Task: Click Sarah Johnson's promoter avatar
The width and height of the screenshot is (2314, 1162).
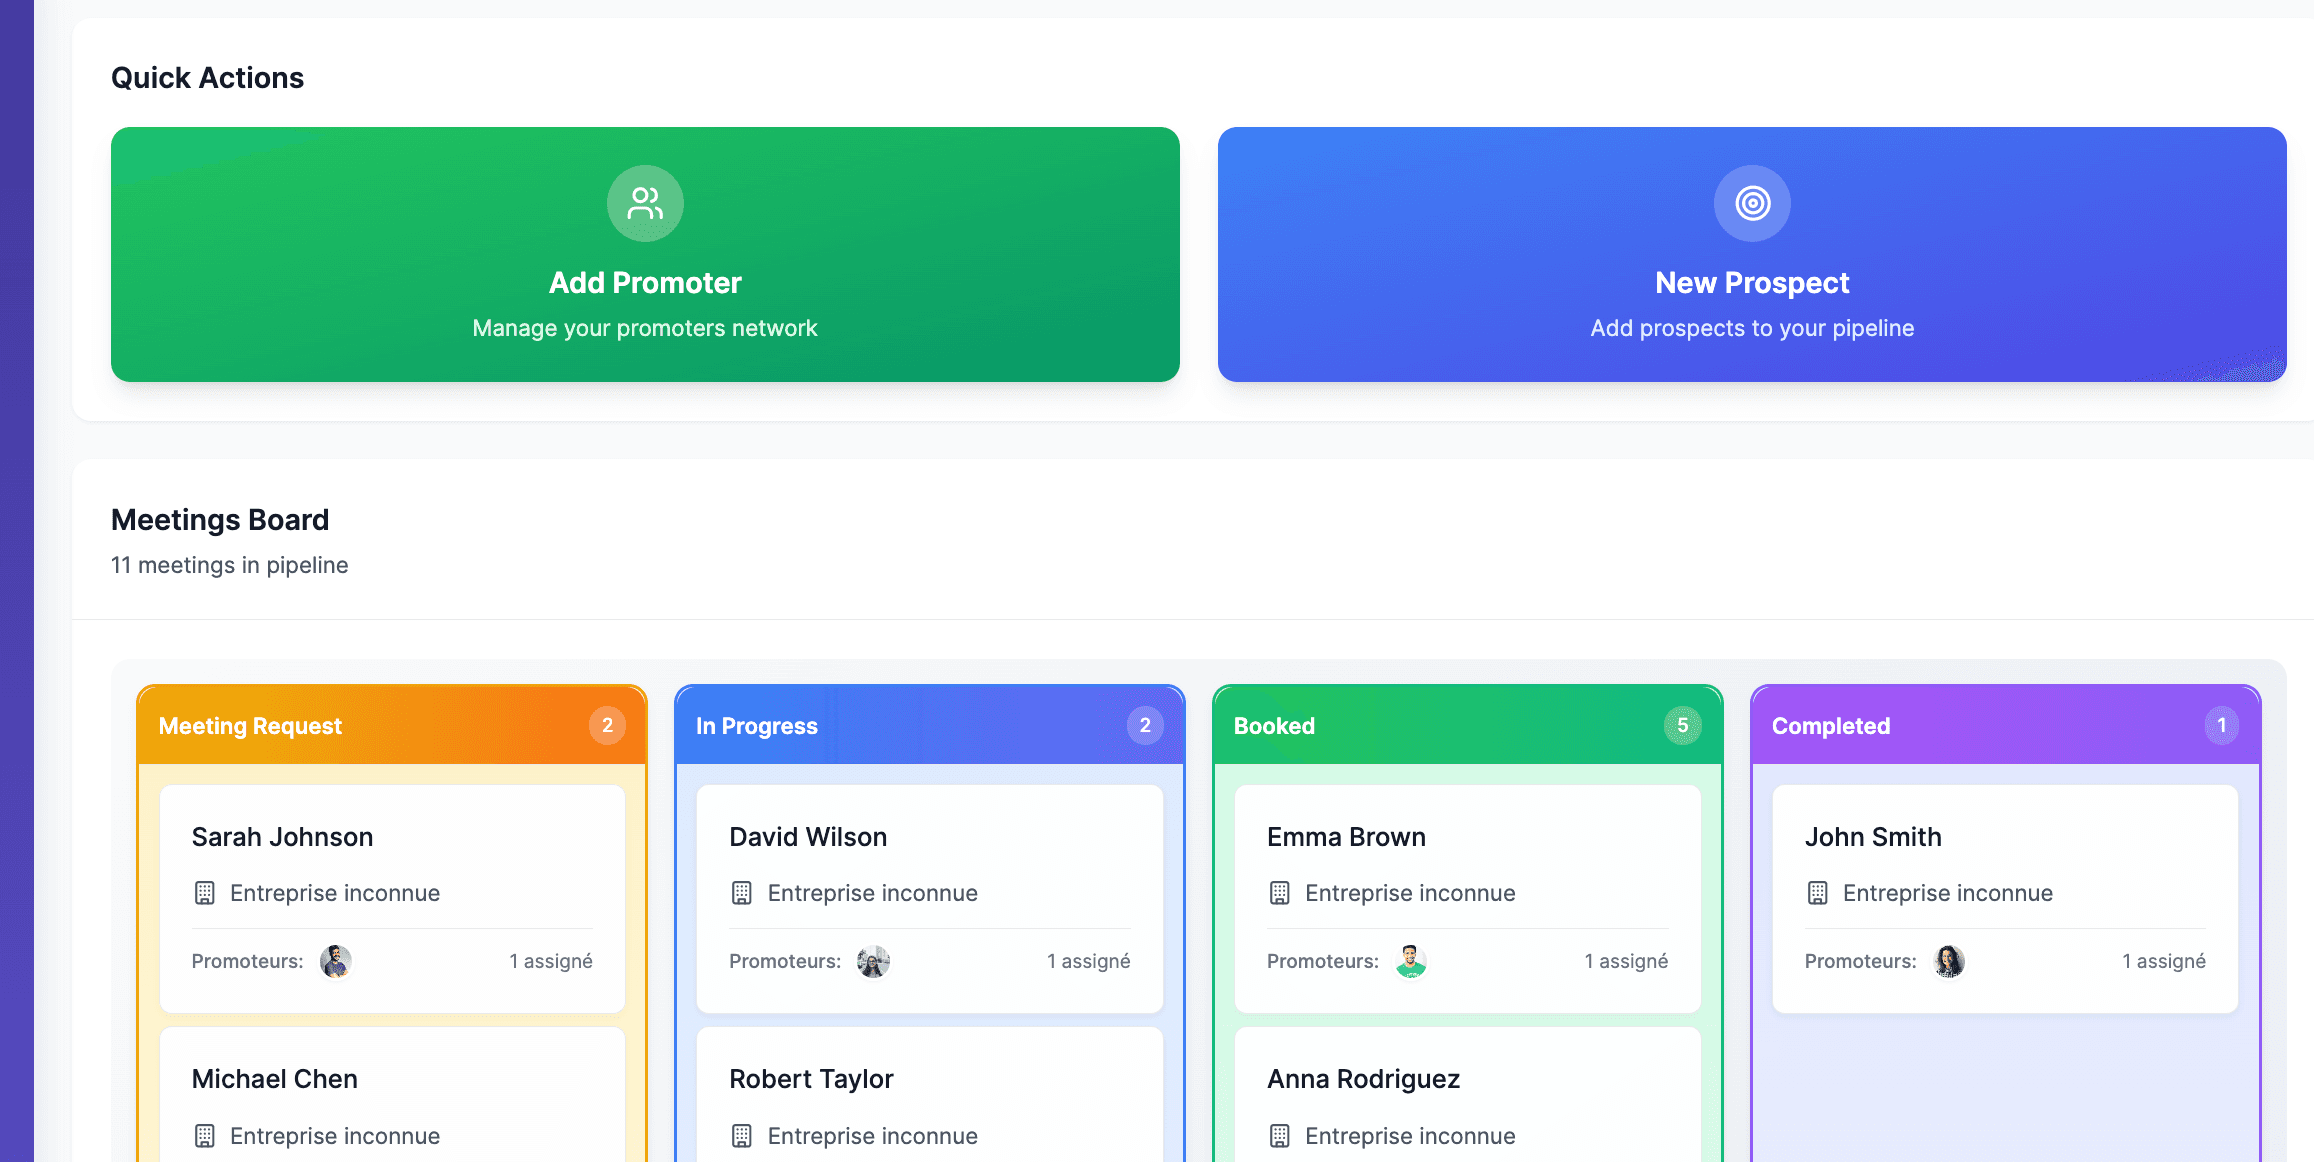Action: pos(336,961)
